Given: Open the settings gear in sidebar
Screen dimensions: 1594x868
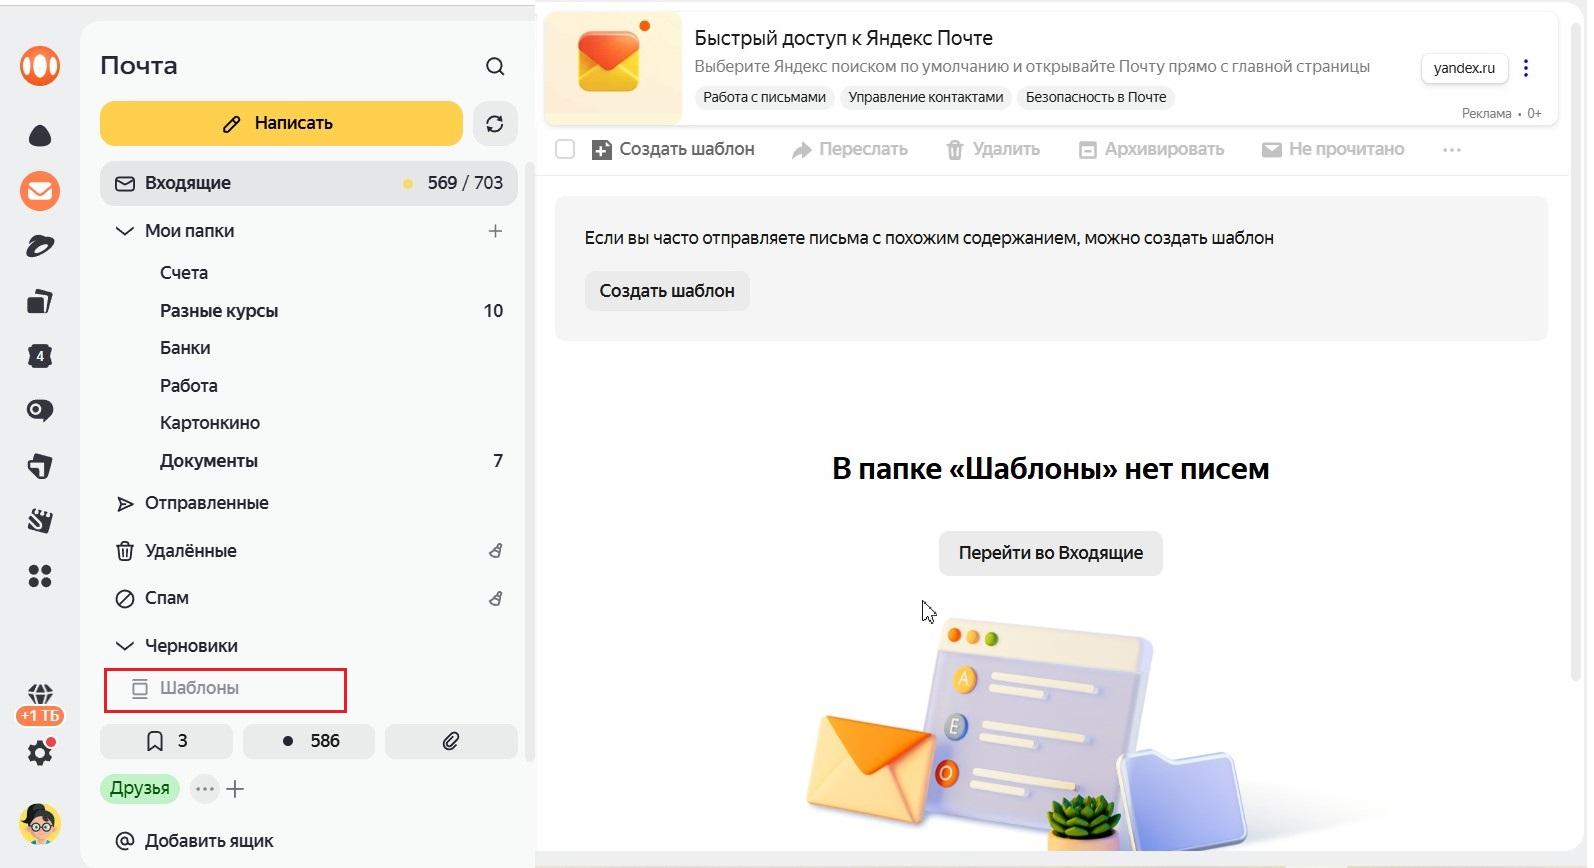Looking at the screenshot, I should (40, 753).
